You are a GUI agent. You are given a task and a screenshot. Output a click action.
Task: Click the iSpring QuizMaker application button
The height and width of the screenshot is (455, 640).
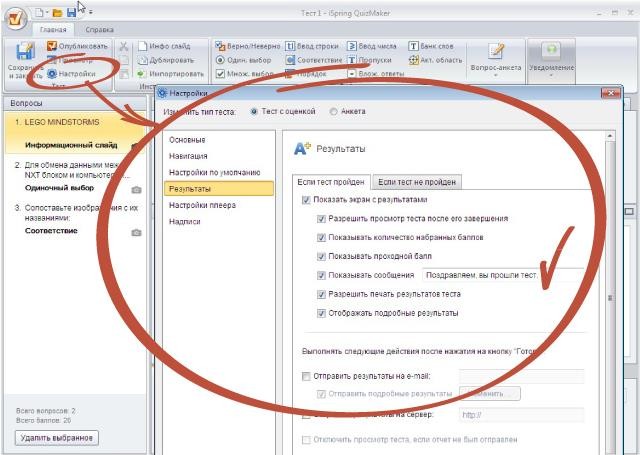pos(16,19)
